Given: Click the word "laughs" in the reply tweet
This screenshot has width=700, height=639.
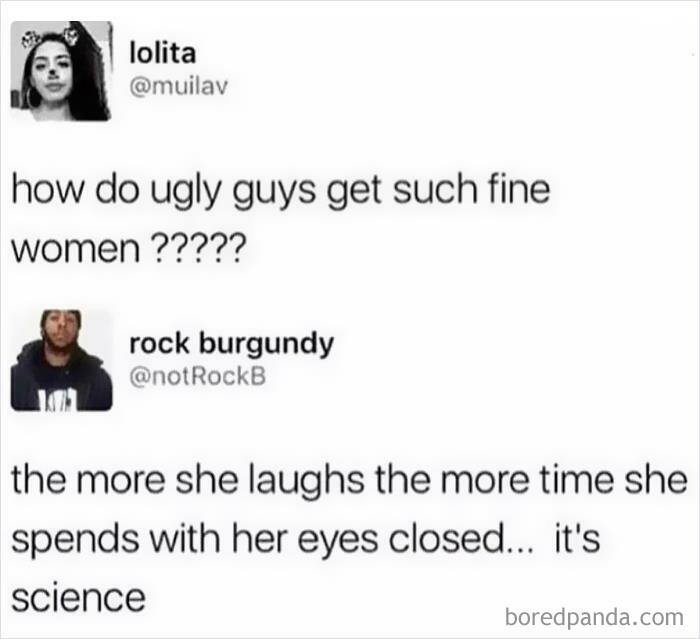Looking at the screenshot, I should tap(306, 482).
